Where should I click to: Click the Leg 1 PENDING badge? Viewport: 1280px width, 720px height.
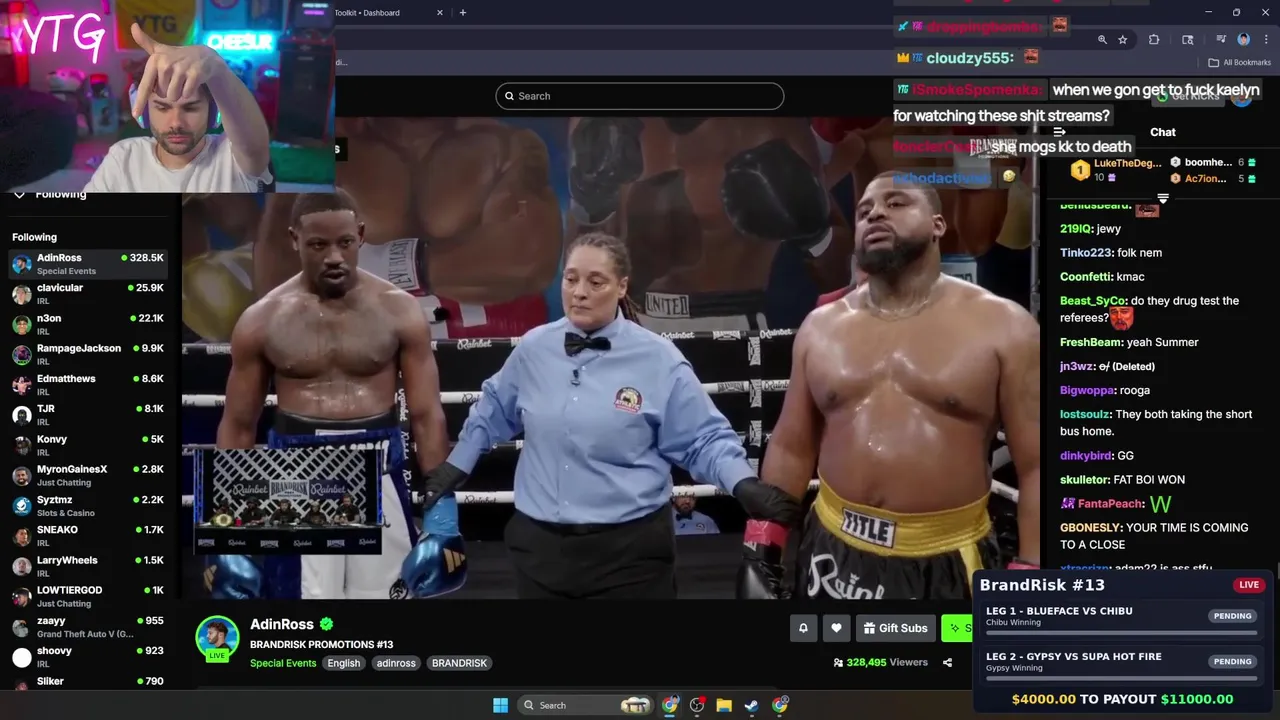pyautogui.click(x=1232, y=616)
